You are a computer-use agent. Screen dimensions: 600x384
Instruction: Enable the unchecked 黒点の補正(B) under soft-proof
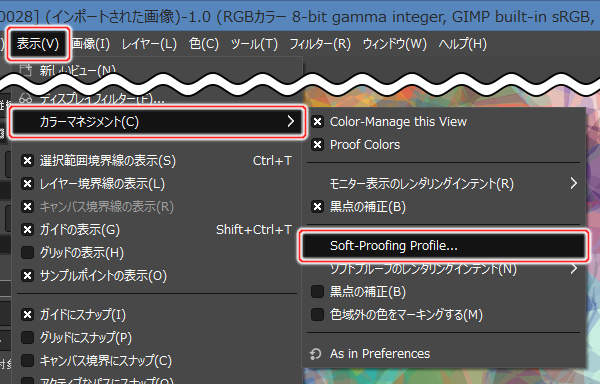pos(317,292)
